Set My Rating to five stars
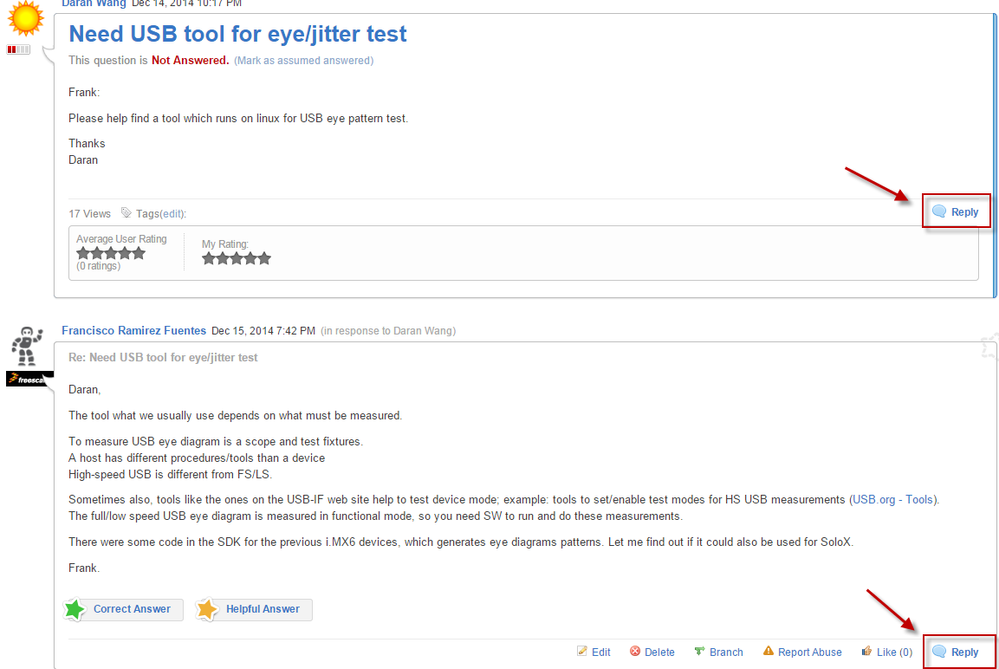Image resolution: width=999 pixels, height=669 pixels. (264, 258)
